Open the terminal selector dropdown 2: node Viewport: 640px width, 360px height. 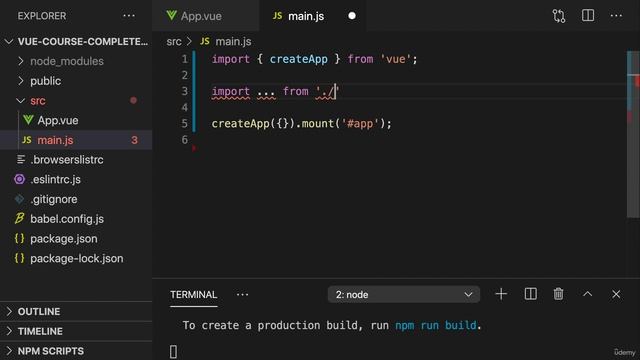tap(404, 294)
